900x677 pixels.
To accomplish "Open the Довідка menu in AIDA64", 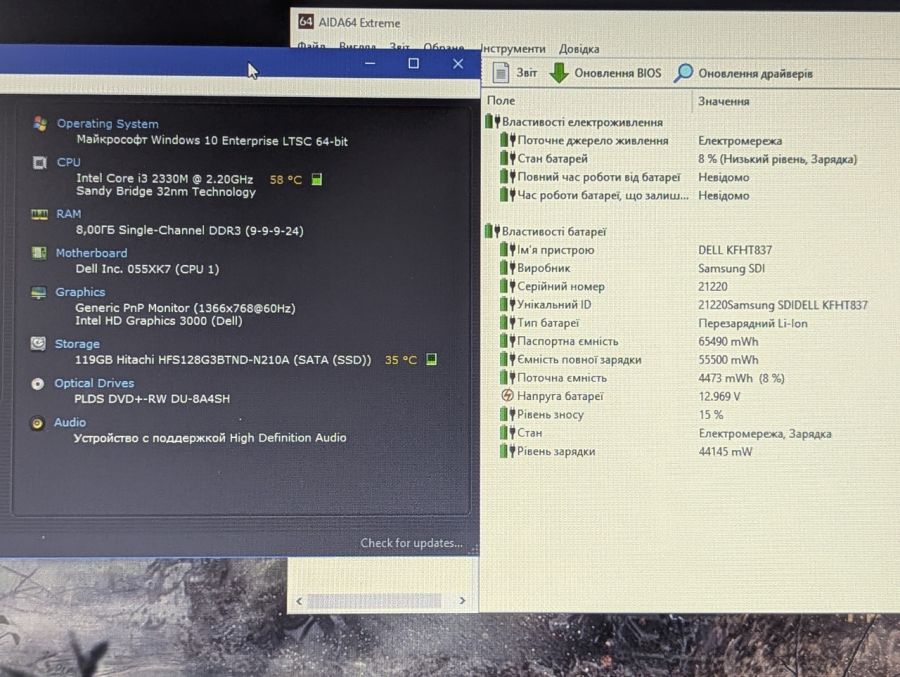I will tap(579, 49).
